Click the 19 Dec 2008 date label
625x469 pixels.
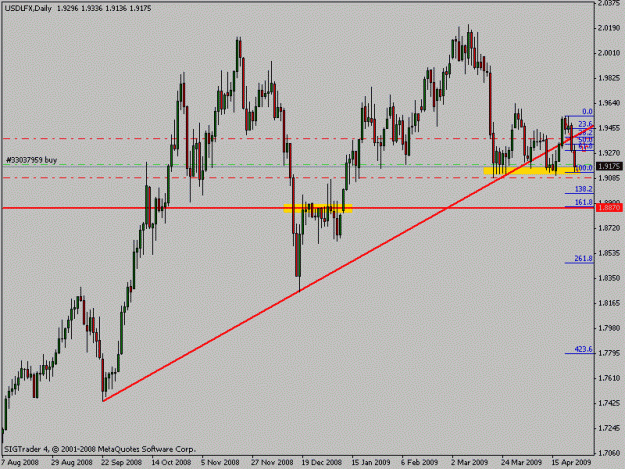322,462
